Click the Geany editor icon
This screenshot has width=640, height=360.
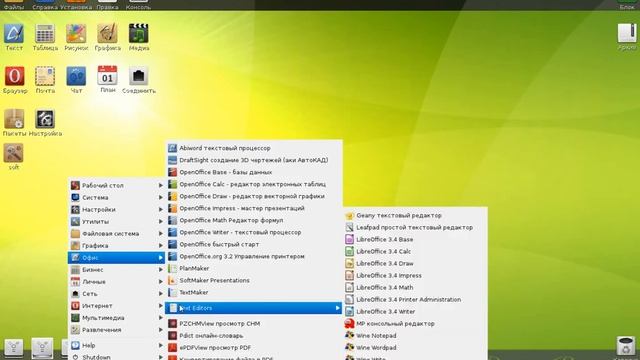[349, 216]
